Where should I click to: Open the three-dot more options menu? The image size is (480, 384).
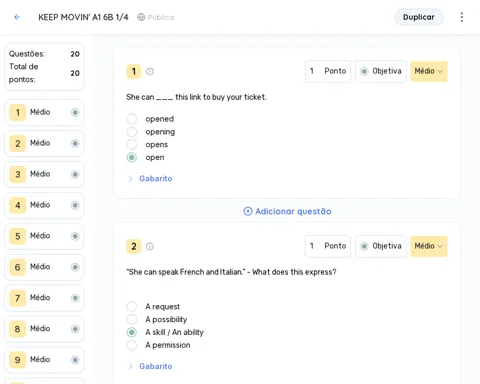(462, 17)
